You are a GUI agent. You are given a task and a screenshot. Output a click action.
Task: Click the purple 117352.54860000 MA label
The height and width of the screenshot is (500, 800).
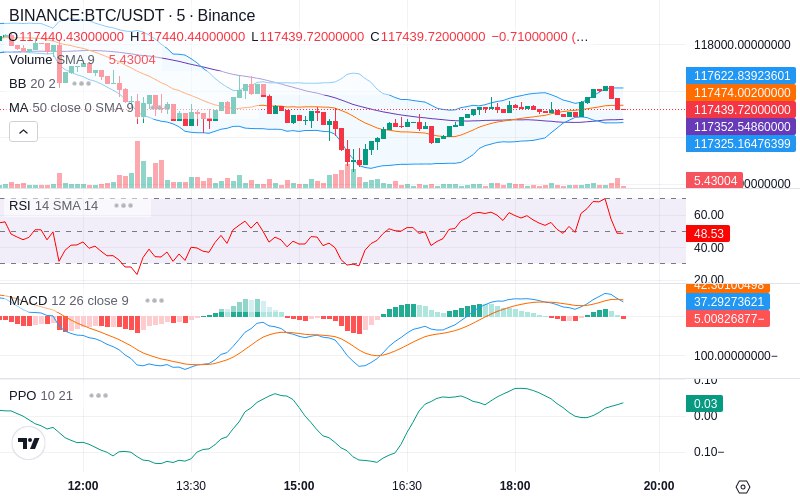point(741,127)
